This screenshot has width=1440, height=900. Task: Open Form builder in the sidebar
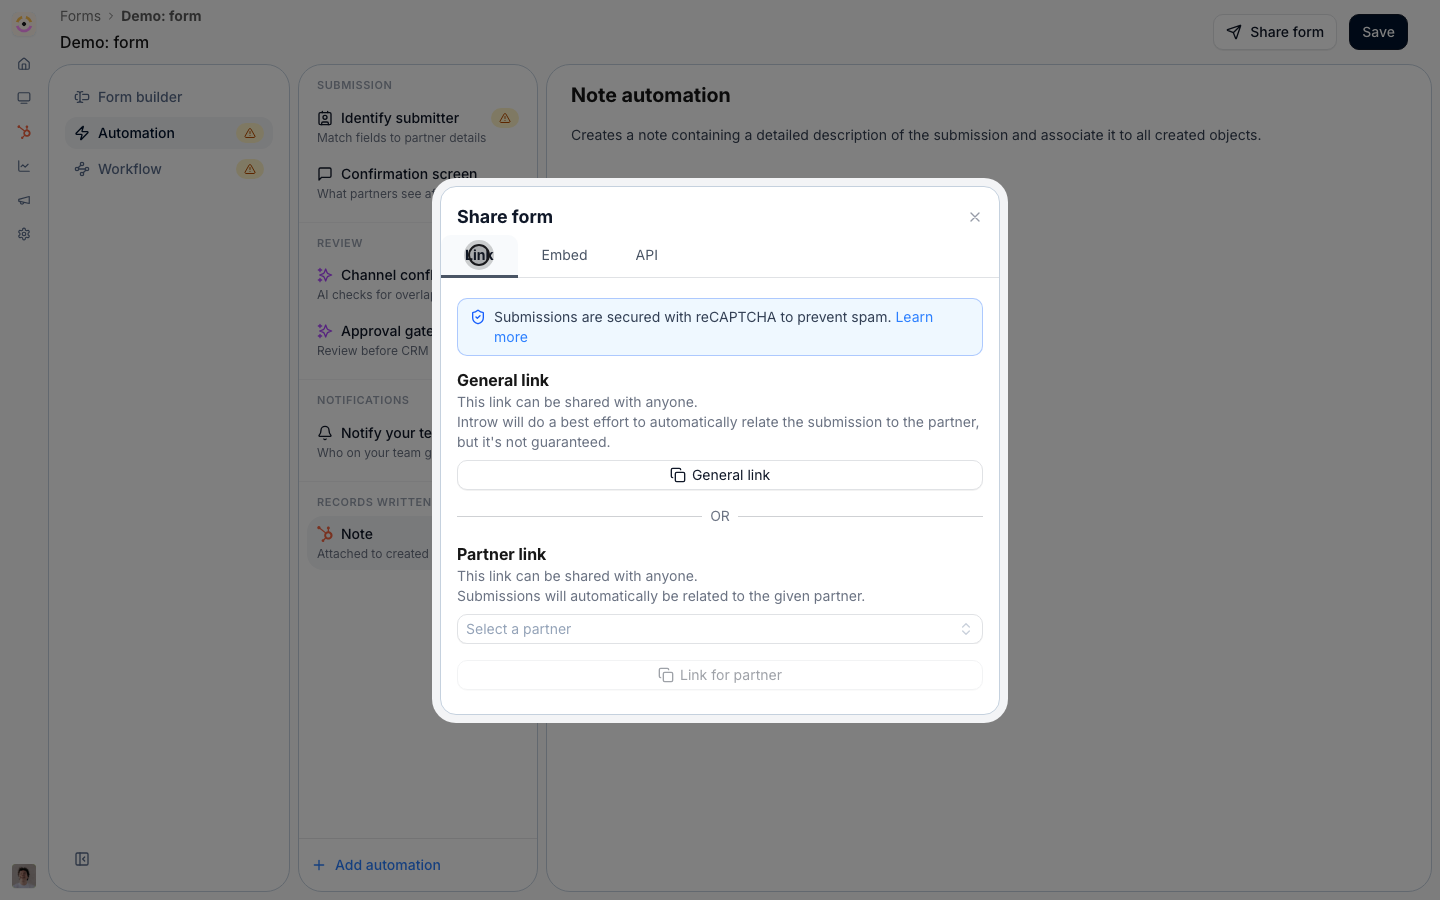169,97
